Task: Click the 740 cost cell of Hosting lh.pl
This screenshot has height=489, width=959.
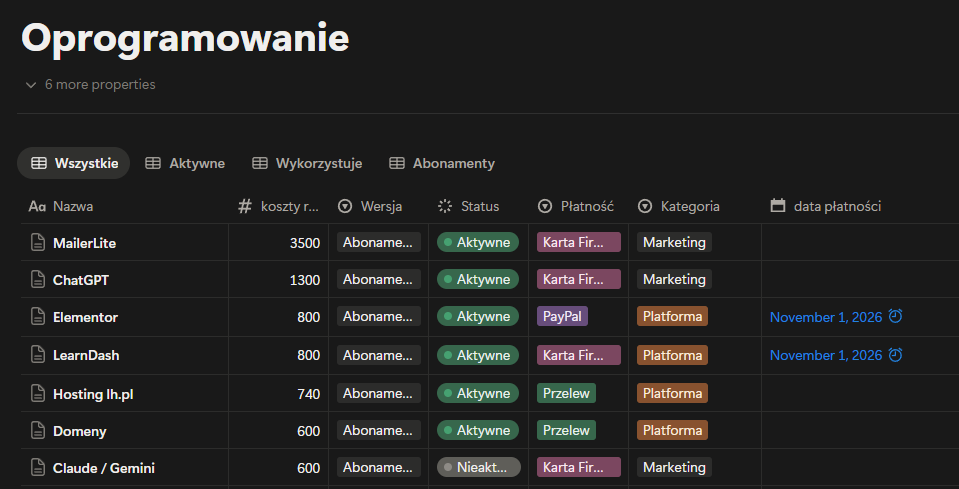Action: (278, 394)
